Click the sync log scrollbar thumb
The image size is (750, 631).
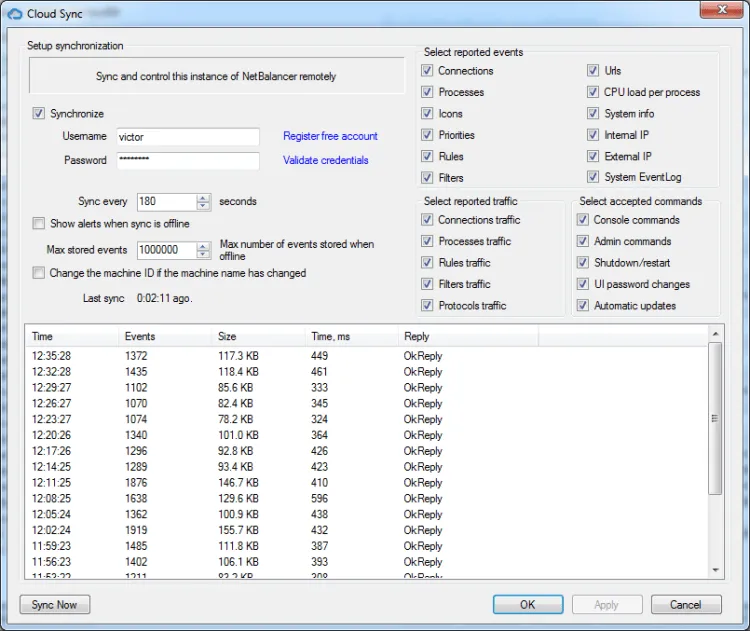pos(715,418)
